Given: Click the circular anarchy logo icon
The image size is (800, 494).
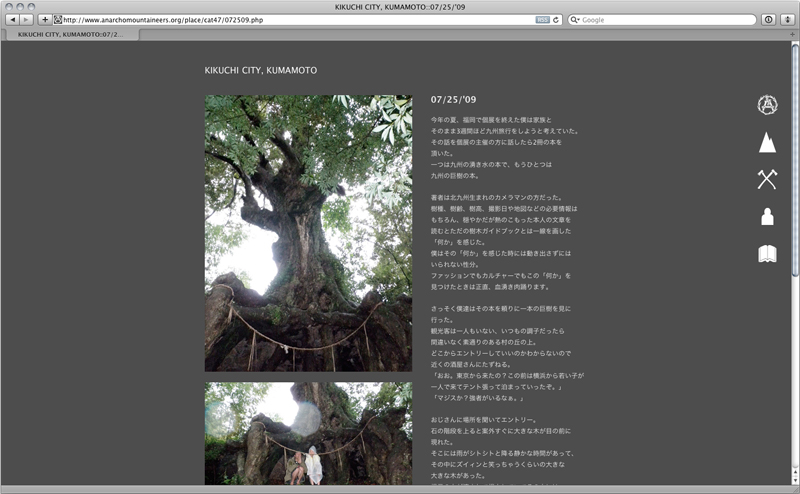Looking at the screenshot, I should 767,104.
